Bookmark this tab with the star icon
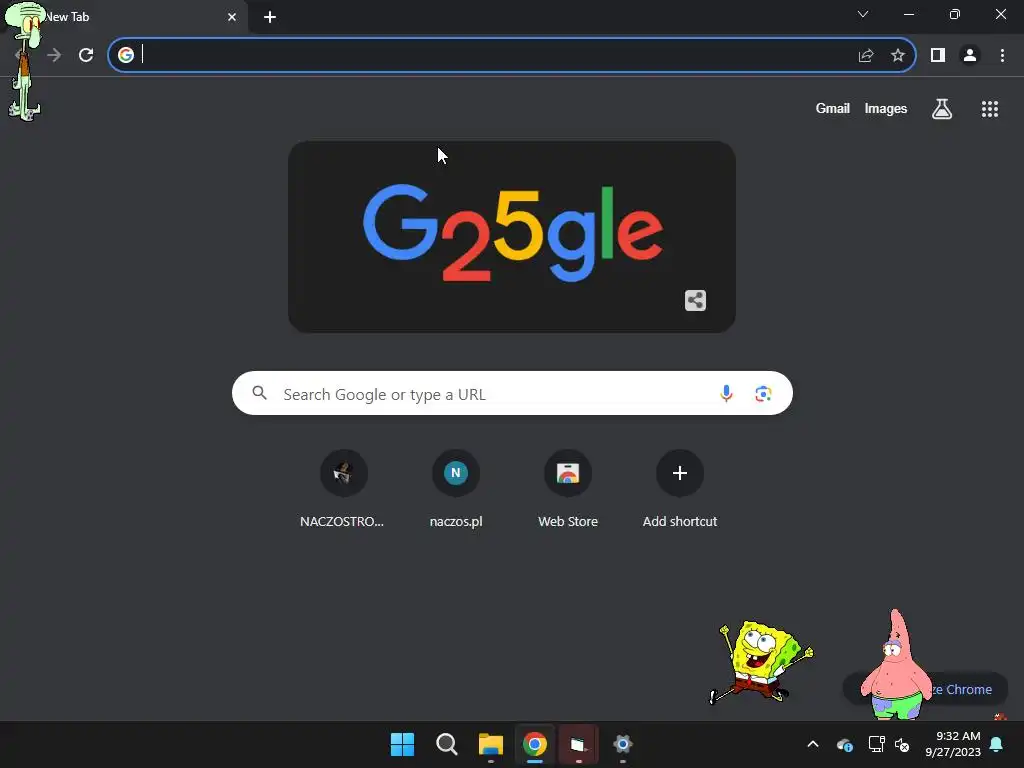The image size is (1024, 768). [898, 55]
